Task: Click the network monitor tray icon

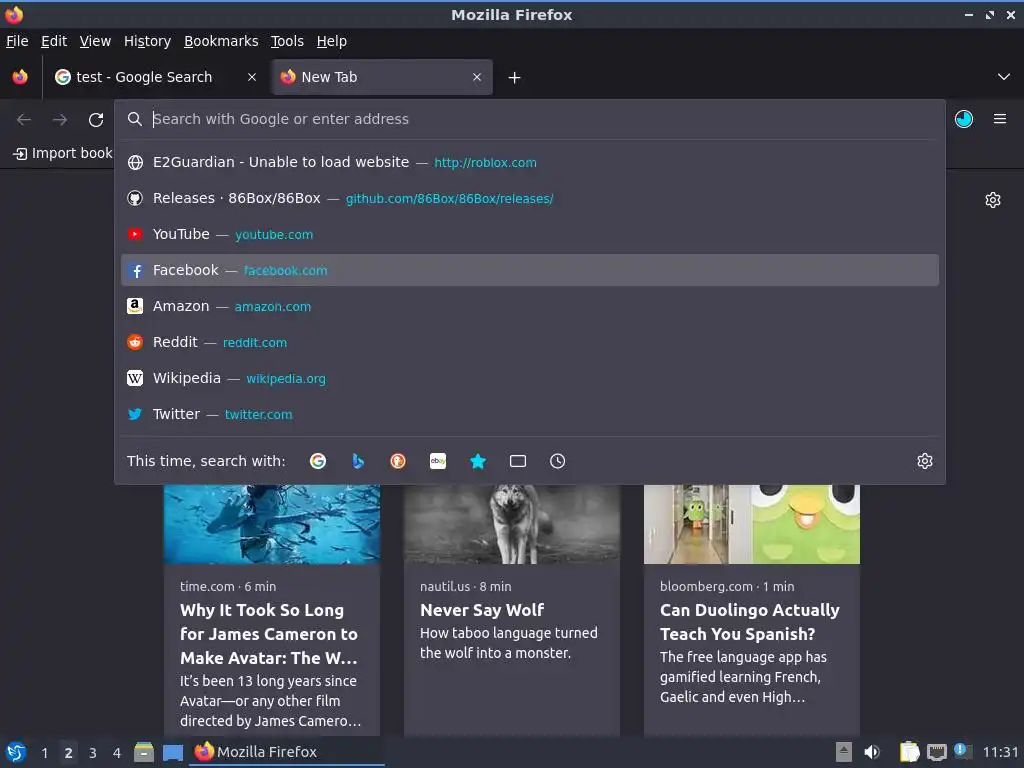Action: click(x=936, y=753)
